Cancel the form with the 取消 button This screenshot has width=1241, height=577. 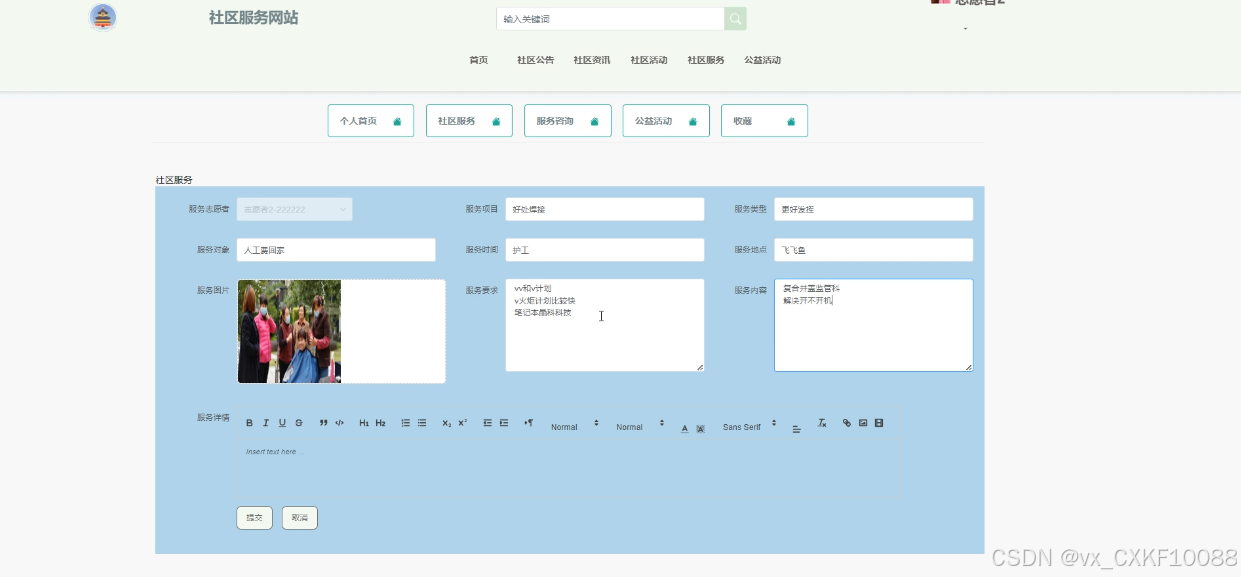pos(299,518)
